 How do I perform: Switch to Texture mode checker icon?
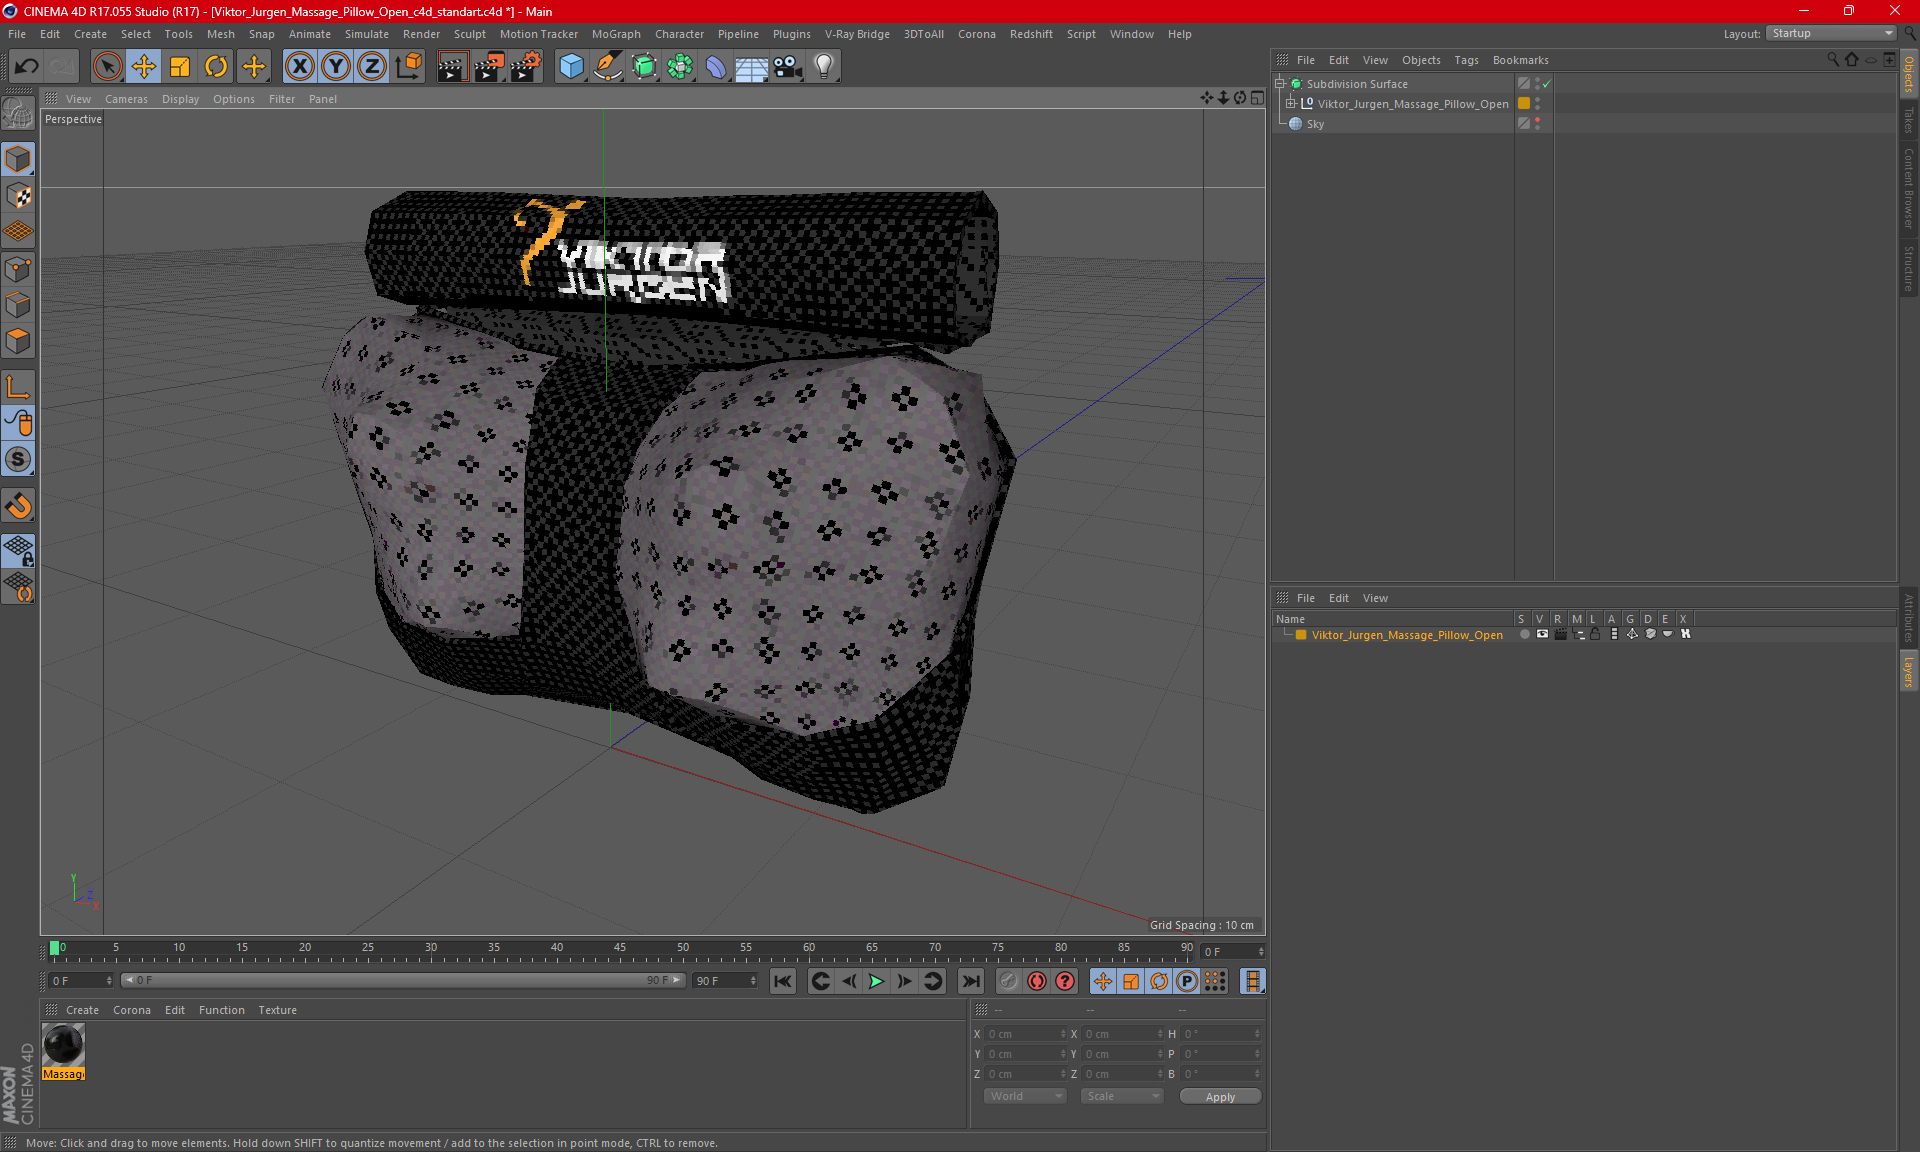[x=18, y=196]
